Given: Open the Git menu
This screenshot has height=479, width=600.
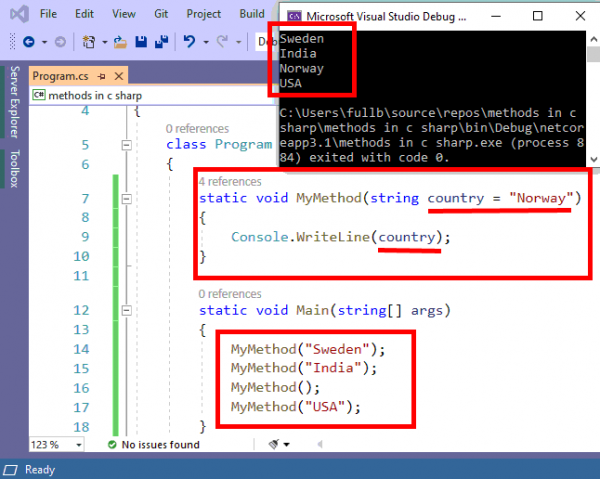Looking at the screenshot, I should pyautogui.click(x=160, y=14).
